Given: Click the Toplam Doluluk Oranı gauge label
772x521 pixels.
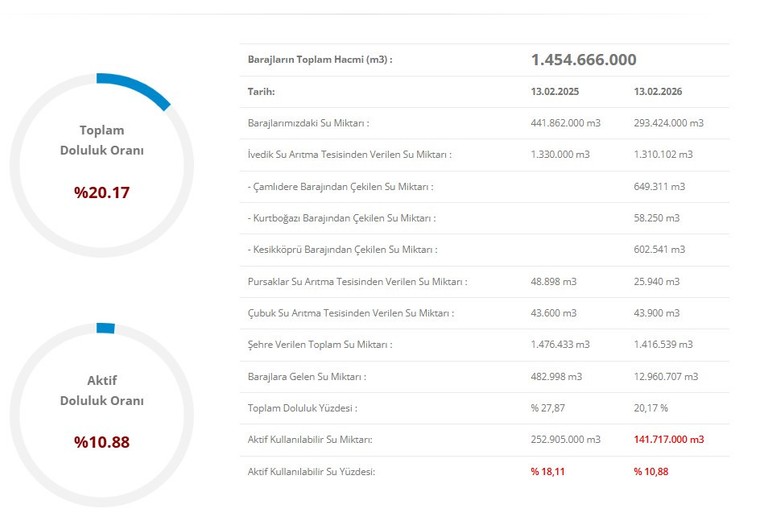Looking at the screenshot, I should tap(101, 140).
